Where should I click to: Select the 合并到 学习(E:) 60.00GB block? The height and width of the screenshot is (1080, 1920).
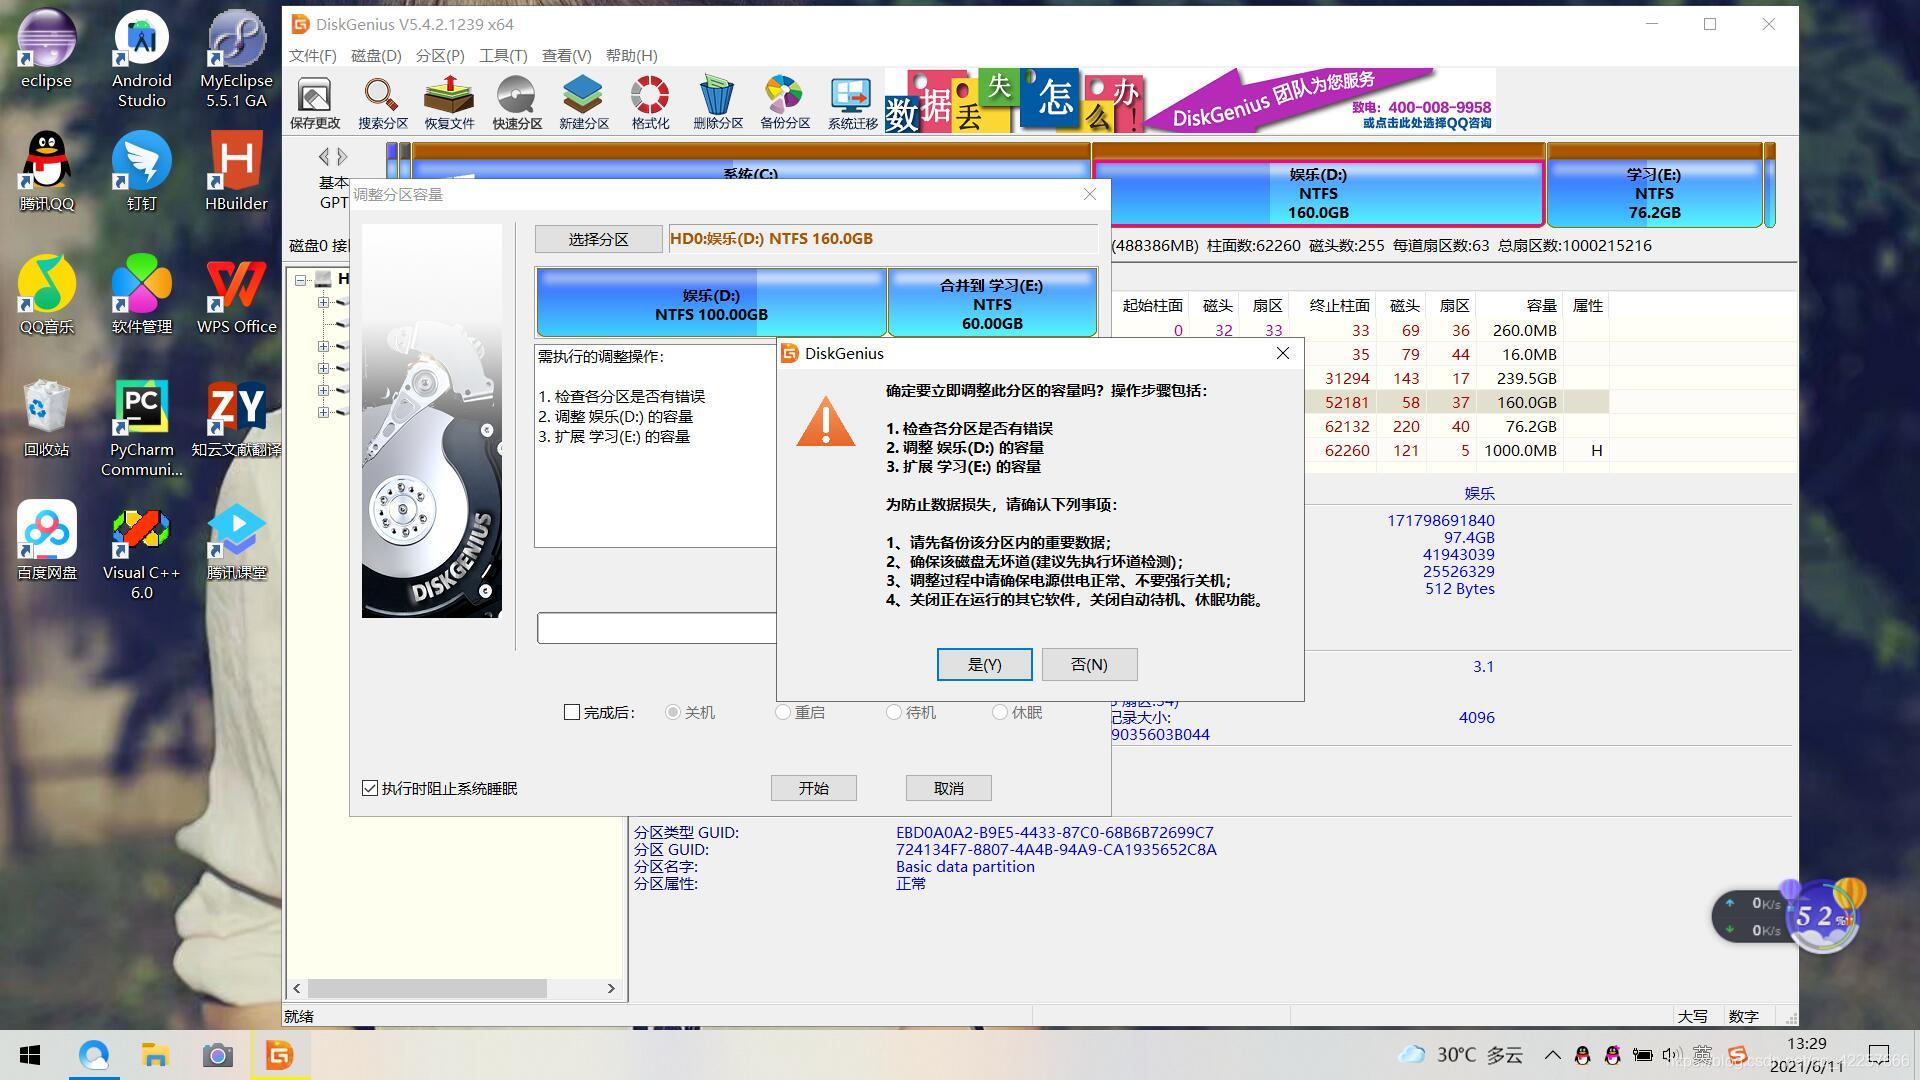(992, 304)
